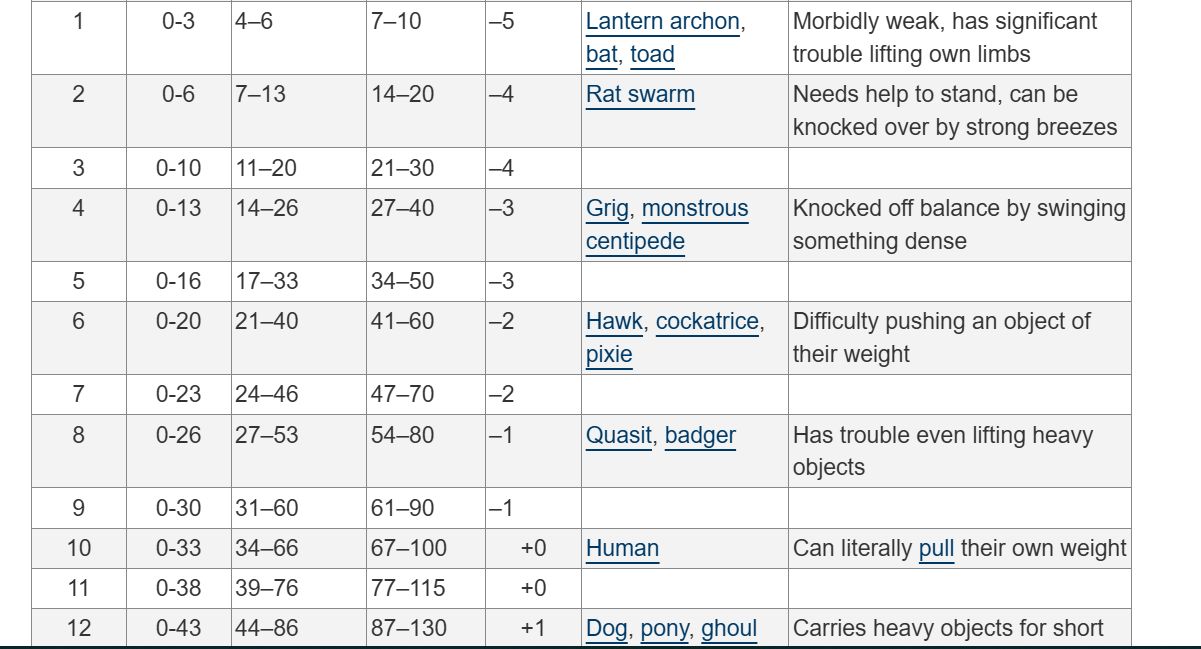Screen dimensions: 1201x649
Task: Open the ghoul link
Action: 729,629
